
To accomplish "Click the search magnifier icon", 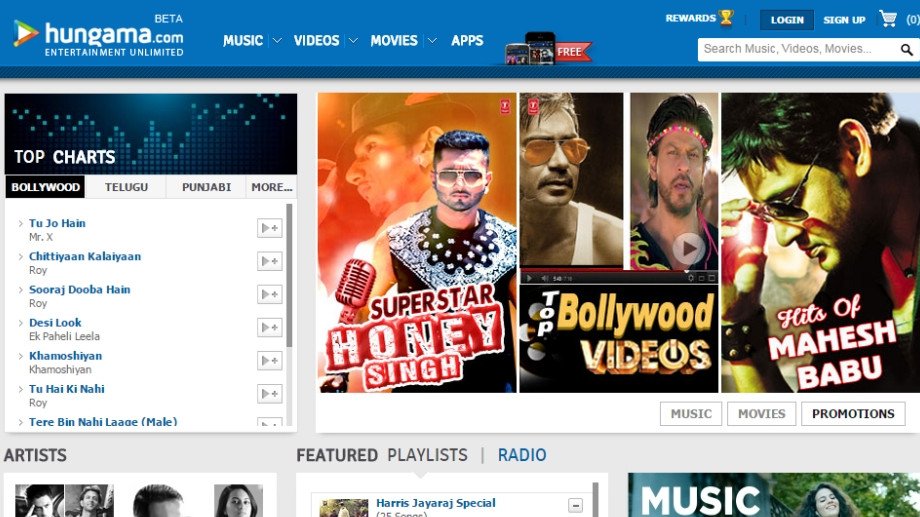I will (x=907, y=50).
